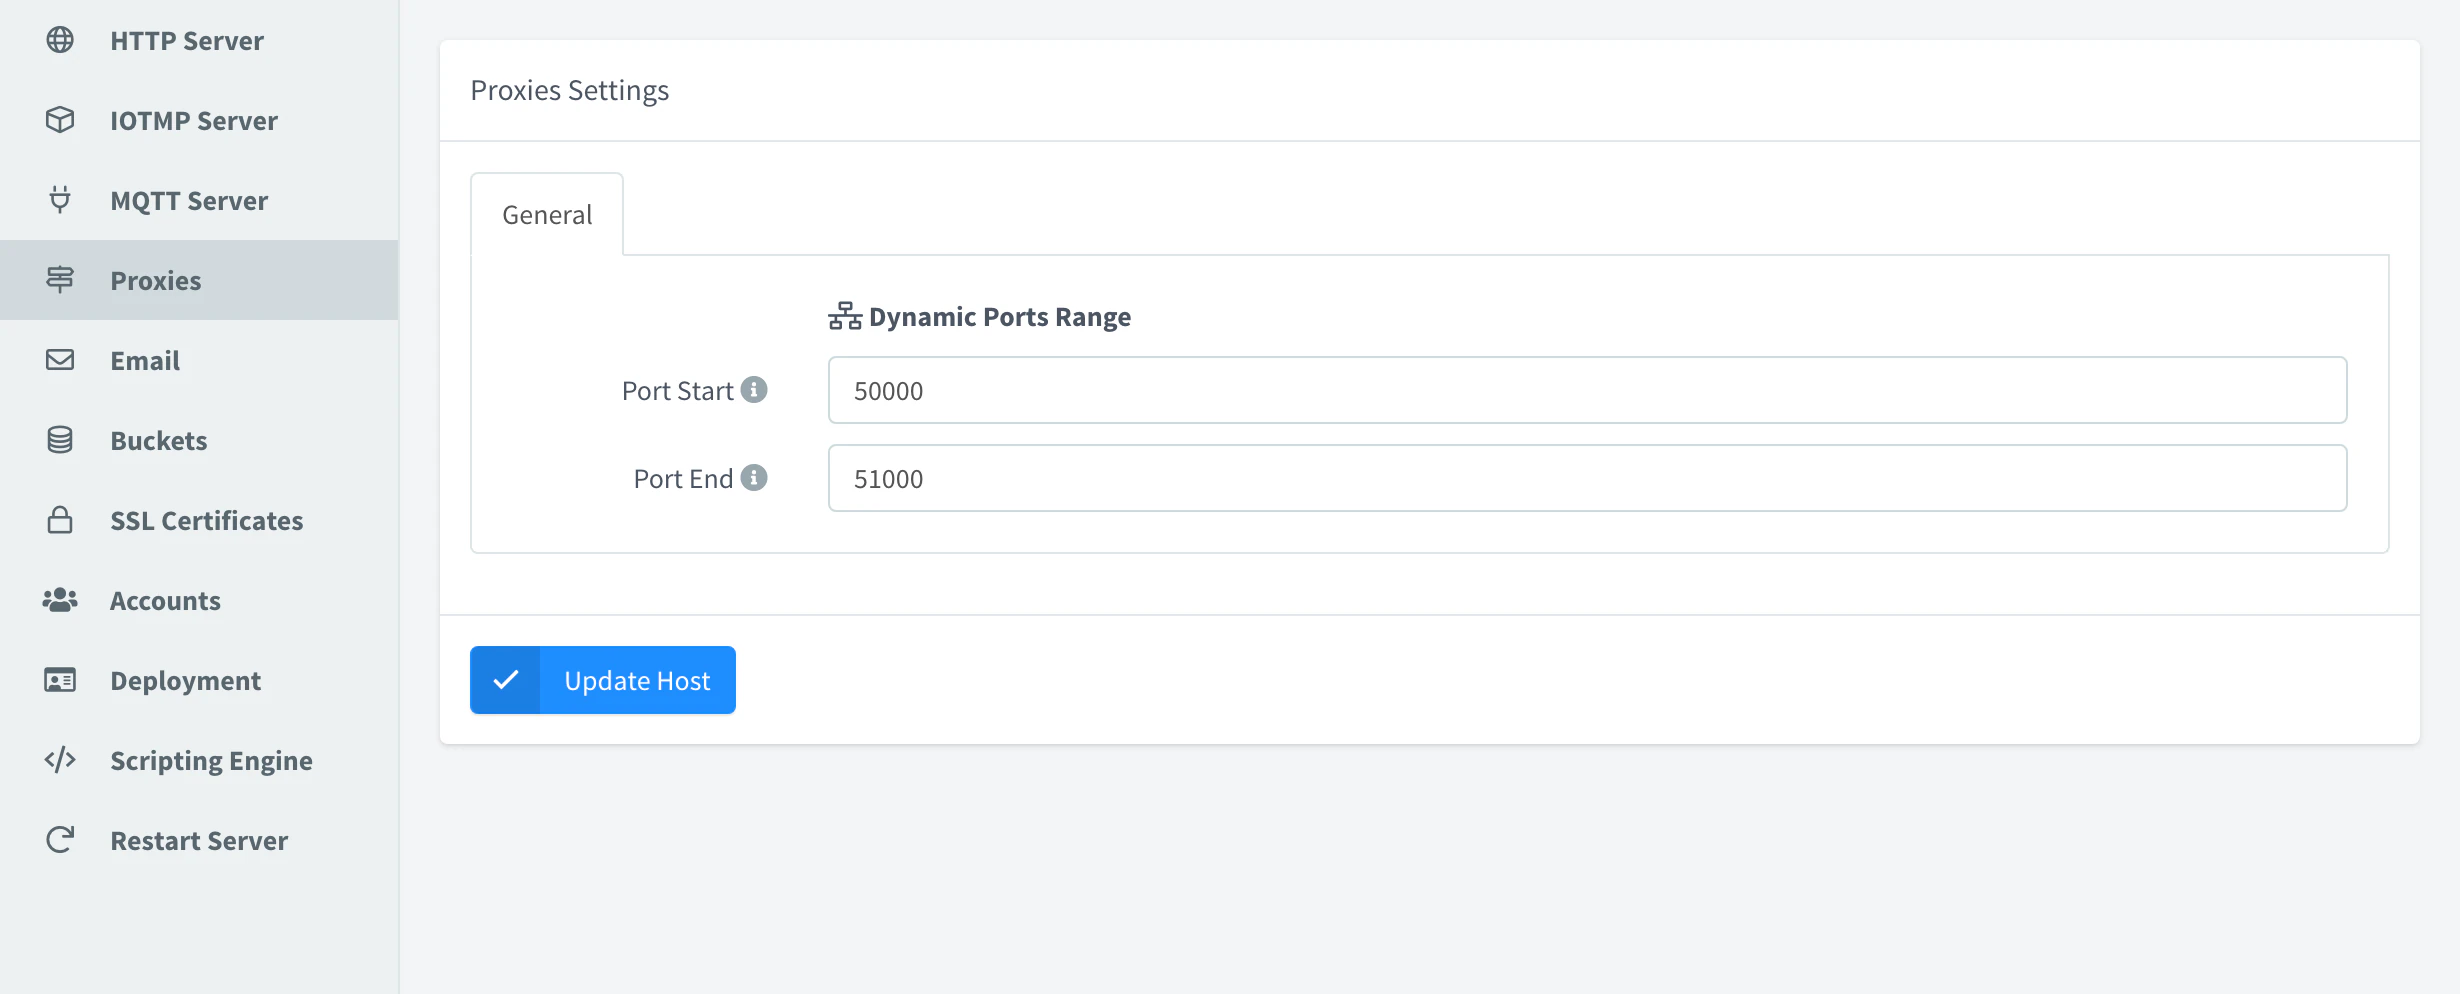Screen dimensions: 2460x994
Task: Click the Update Host checkmark icon
Action: pyautogui.click(x=506, y=680)
